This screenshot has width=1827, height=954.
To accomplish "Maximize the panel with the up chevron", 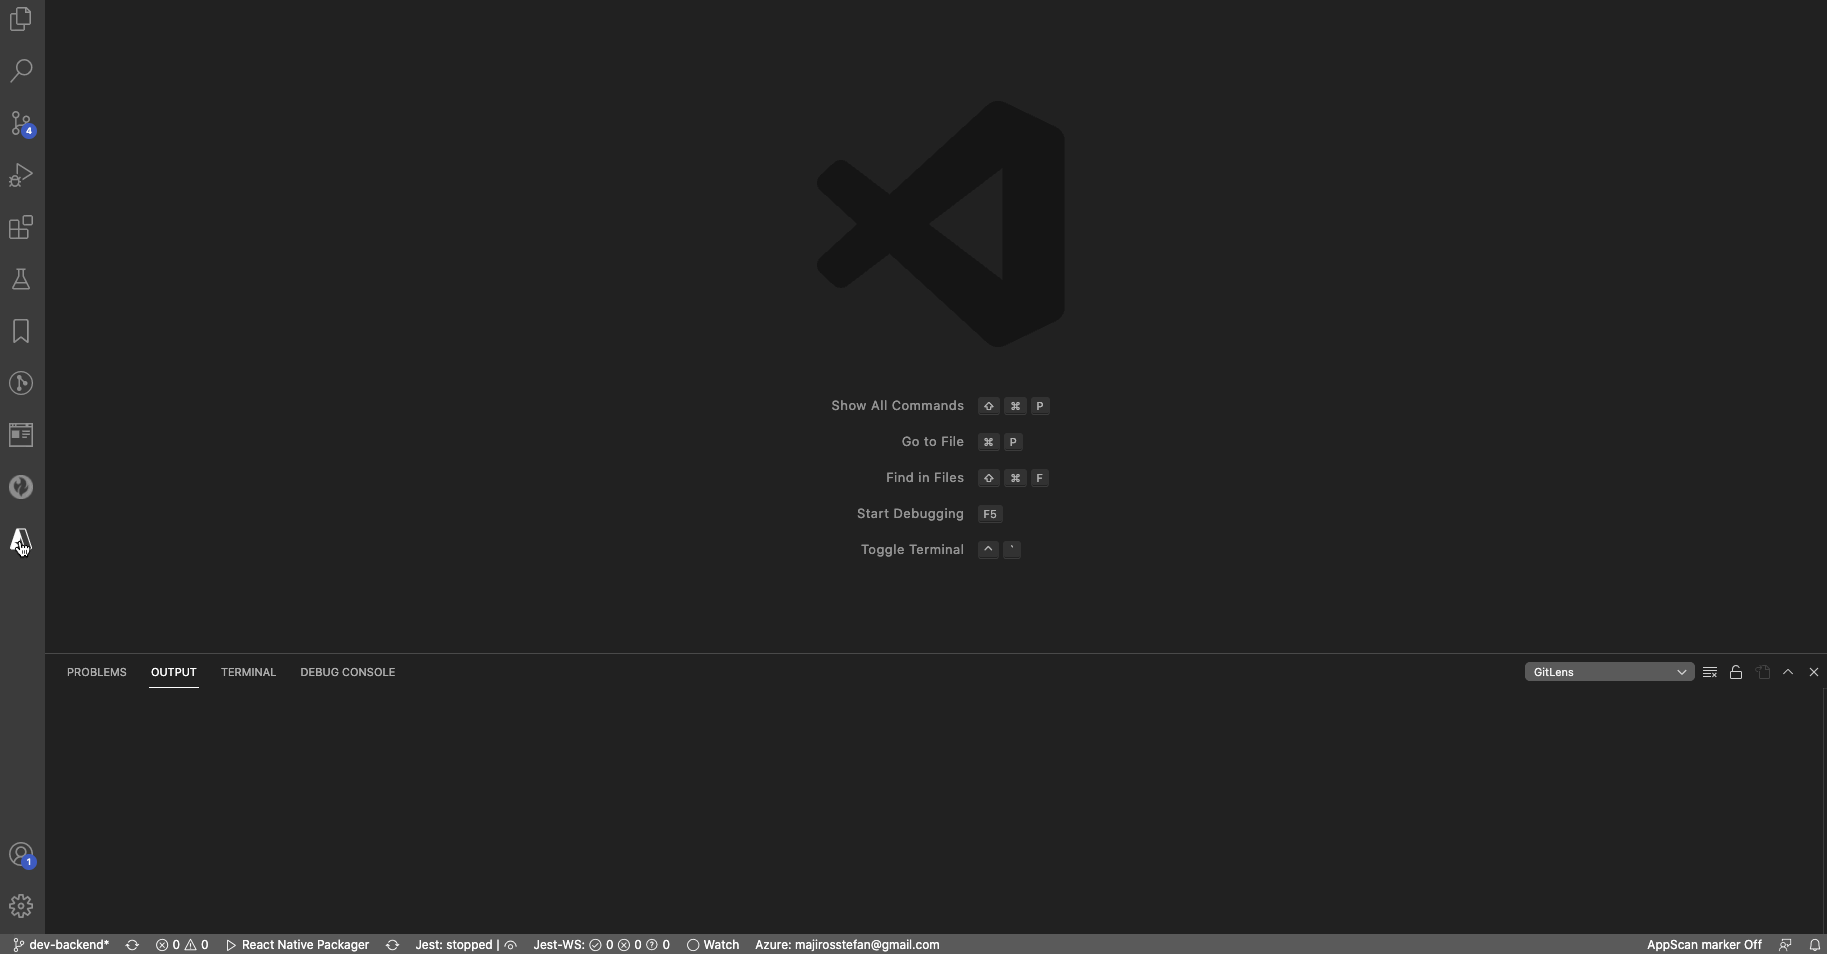I will (1788, 672).
